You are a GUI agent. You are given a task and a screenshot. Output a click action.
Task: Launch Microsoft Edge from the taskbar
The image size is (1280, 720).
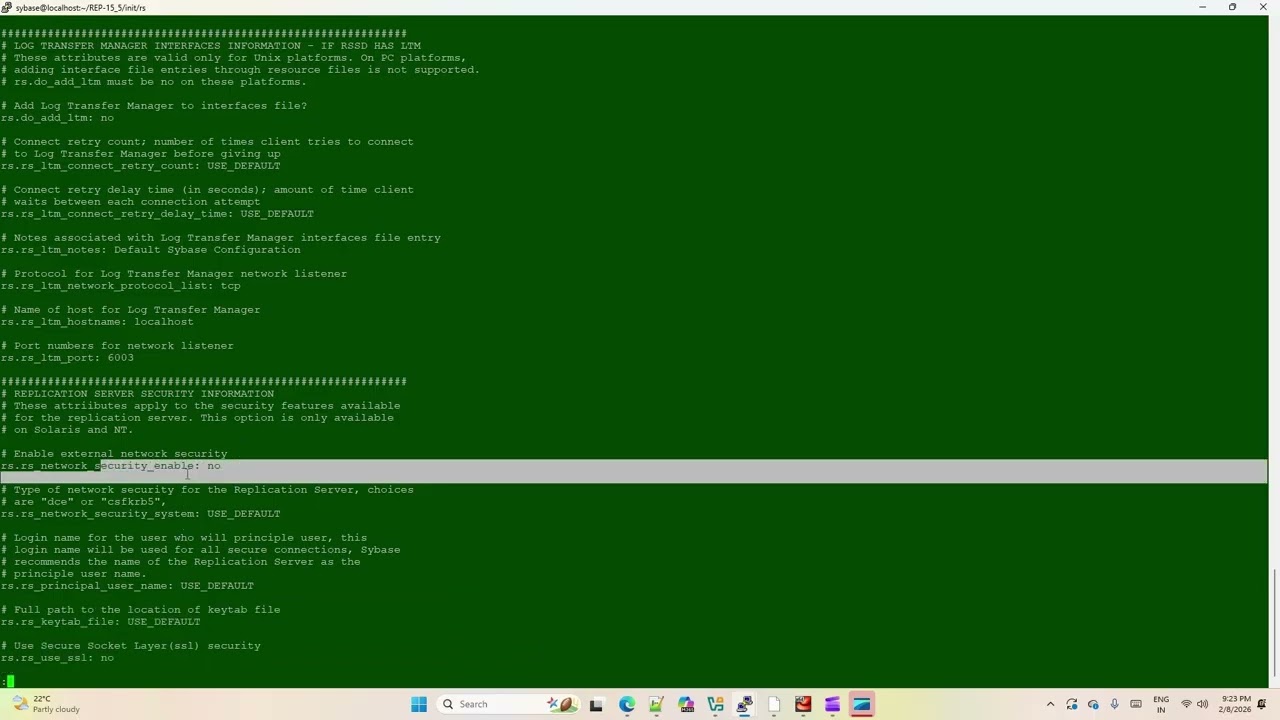[626, 704]
